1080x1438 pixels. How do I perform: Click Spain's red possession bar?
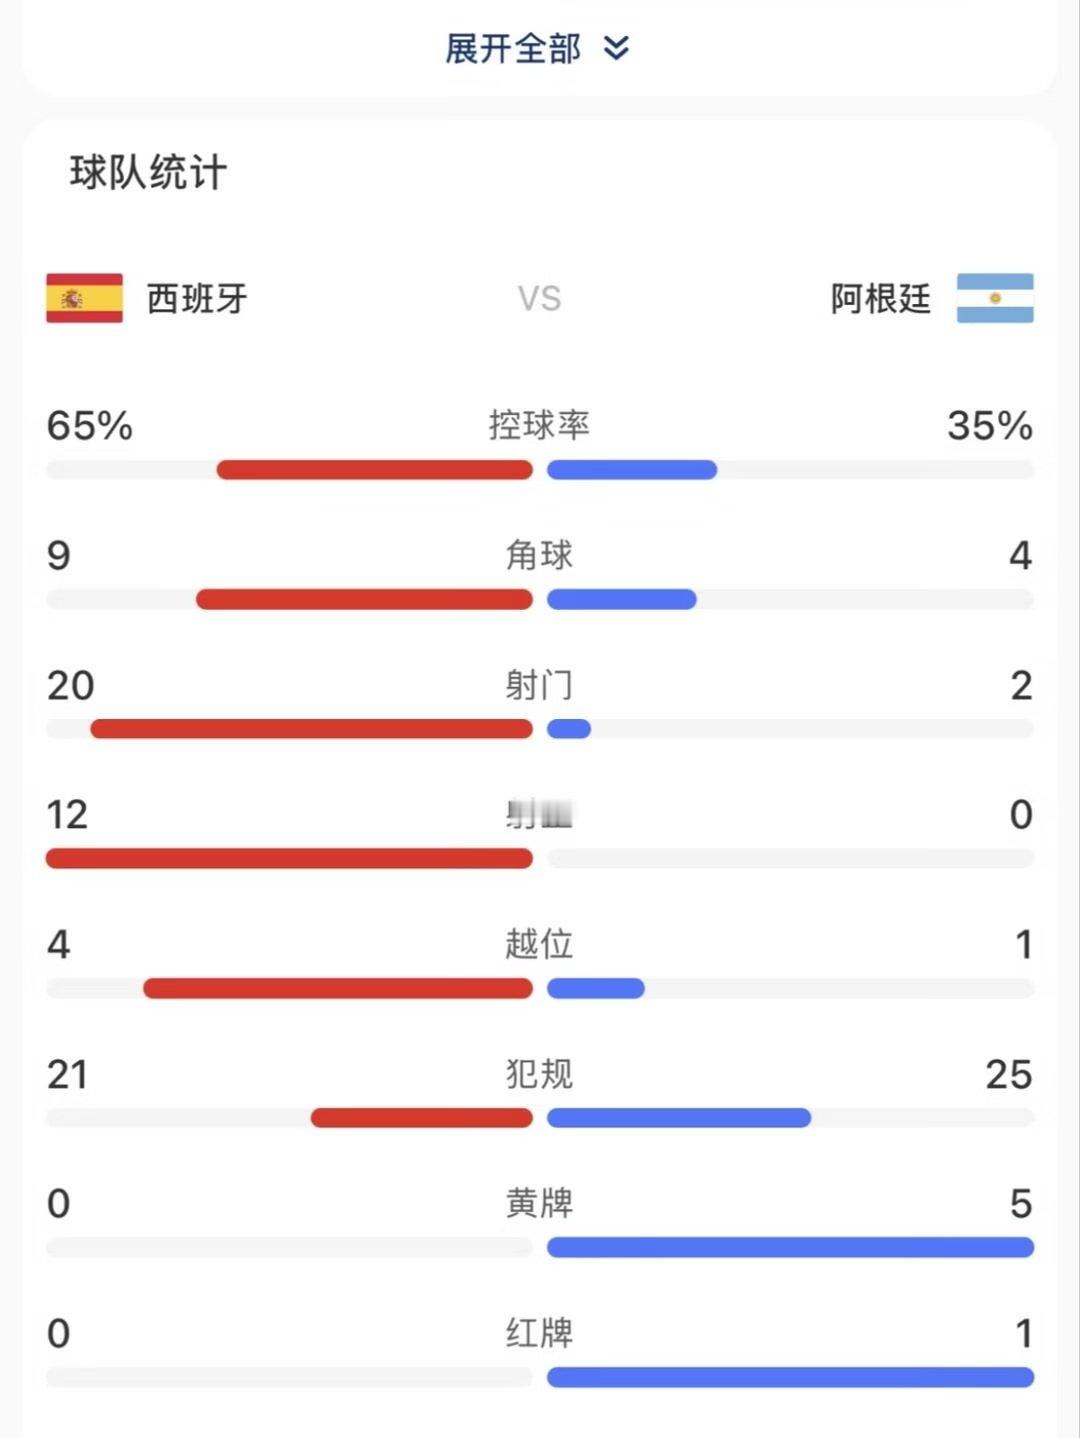pyautogui.click(x=374, y=470)
